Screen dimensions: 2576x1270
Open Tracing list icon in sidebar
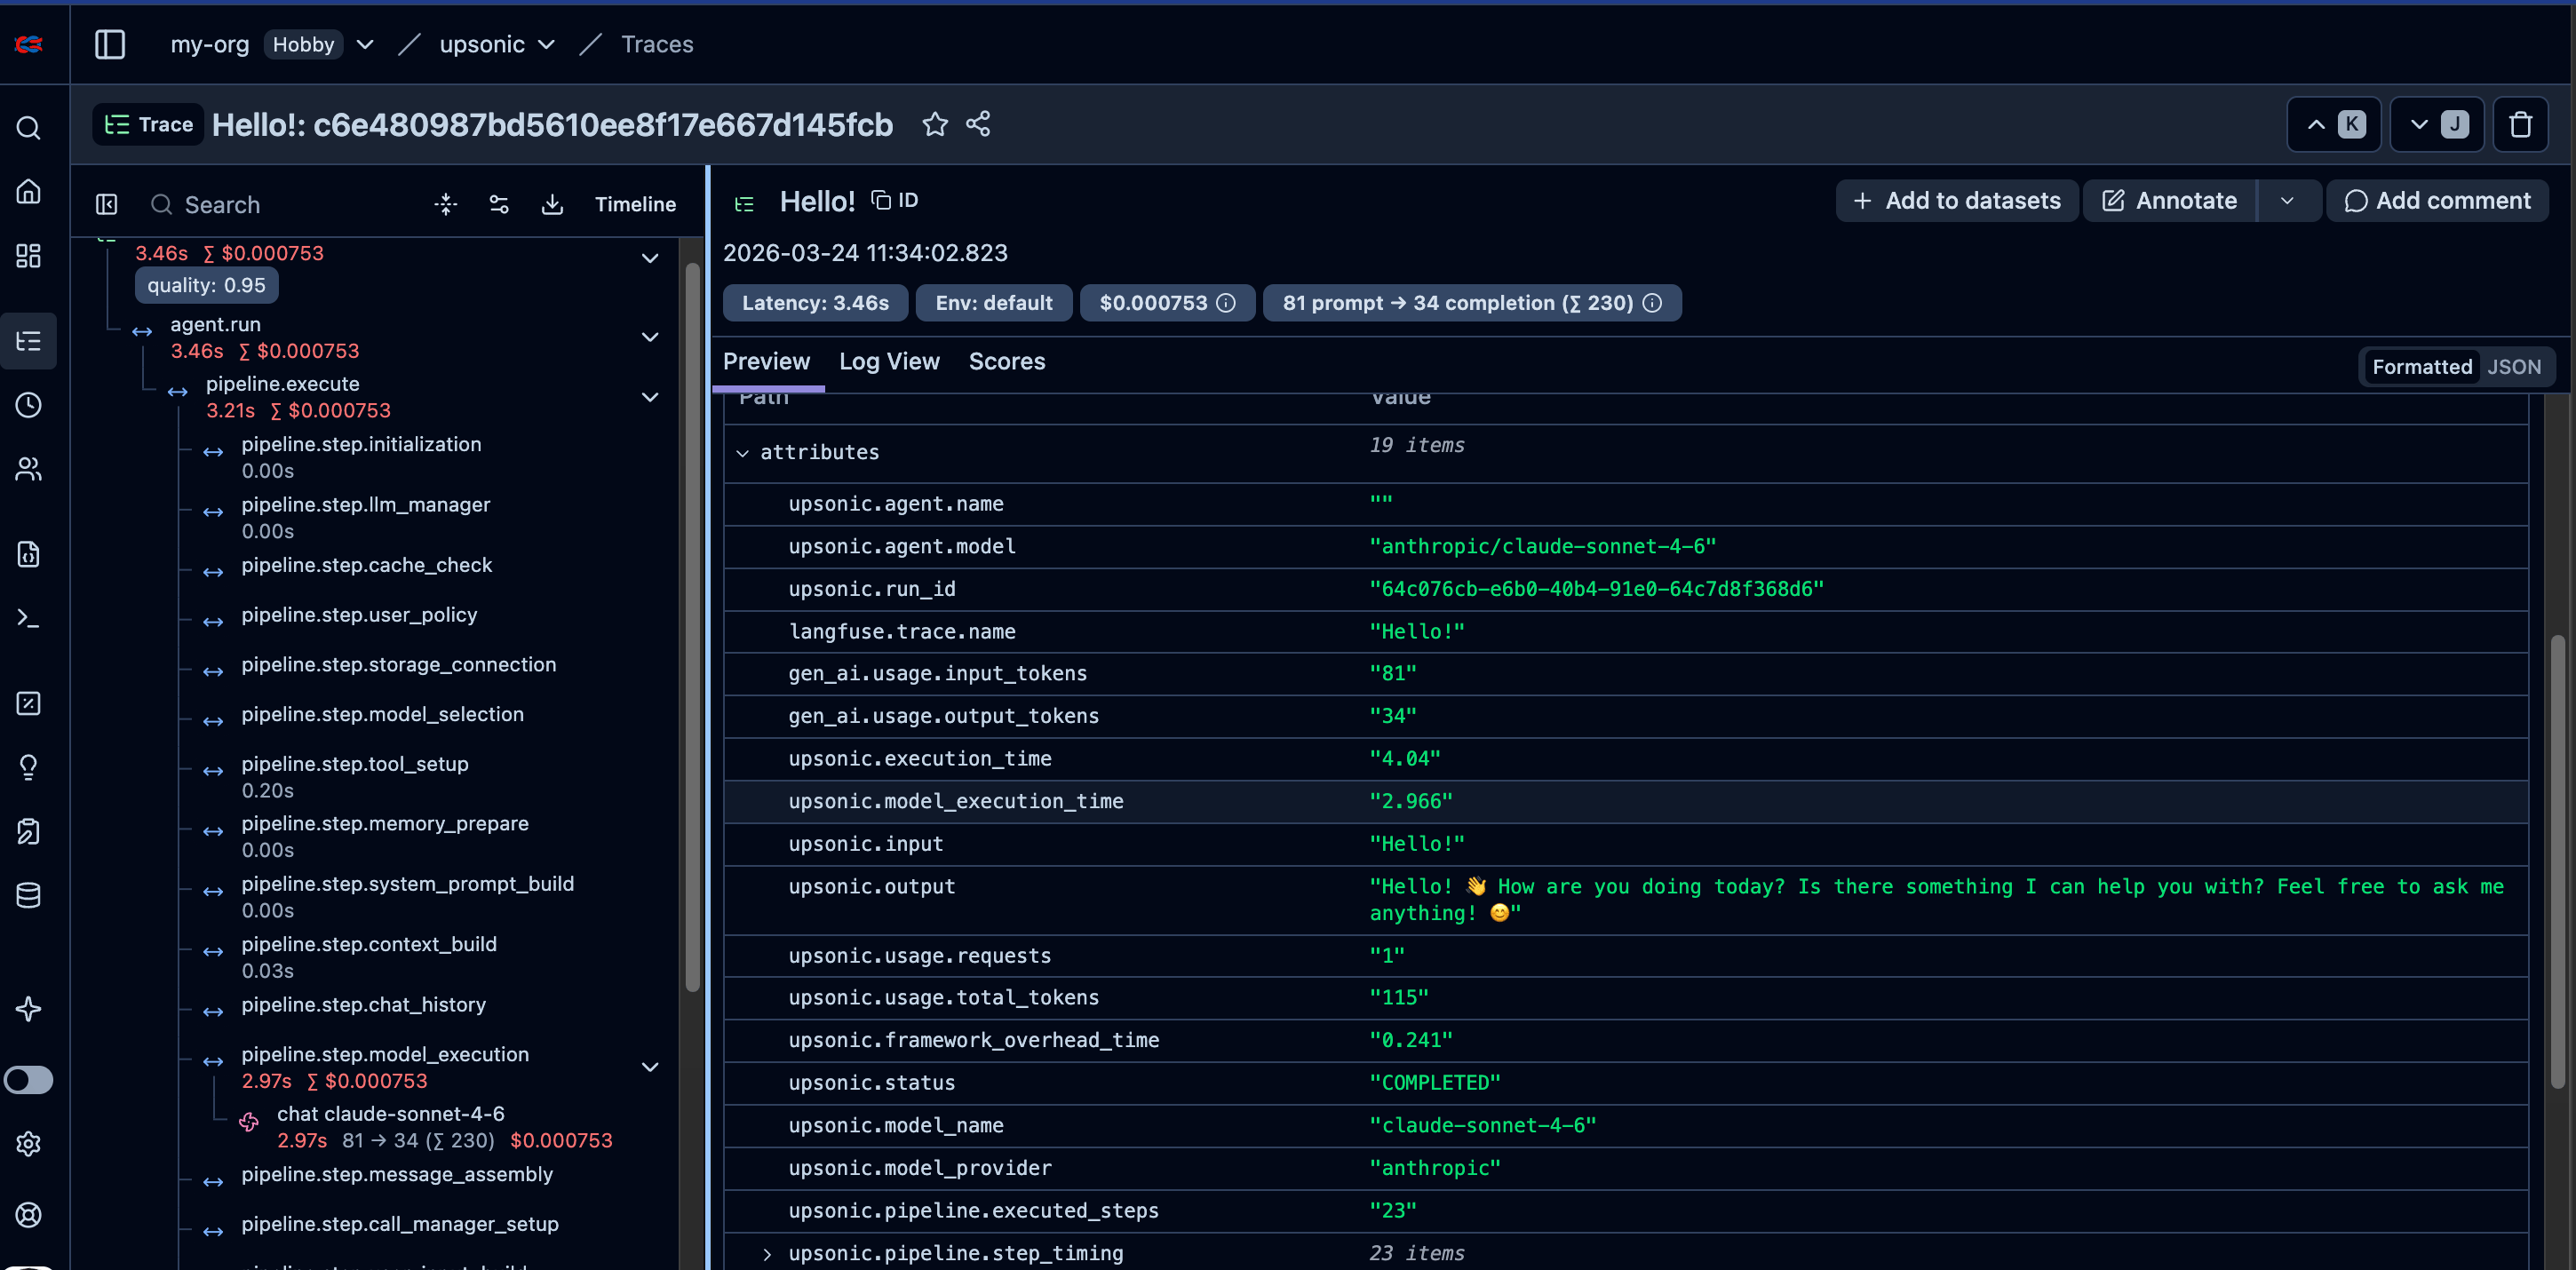(x=29, y=341)
